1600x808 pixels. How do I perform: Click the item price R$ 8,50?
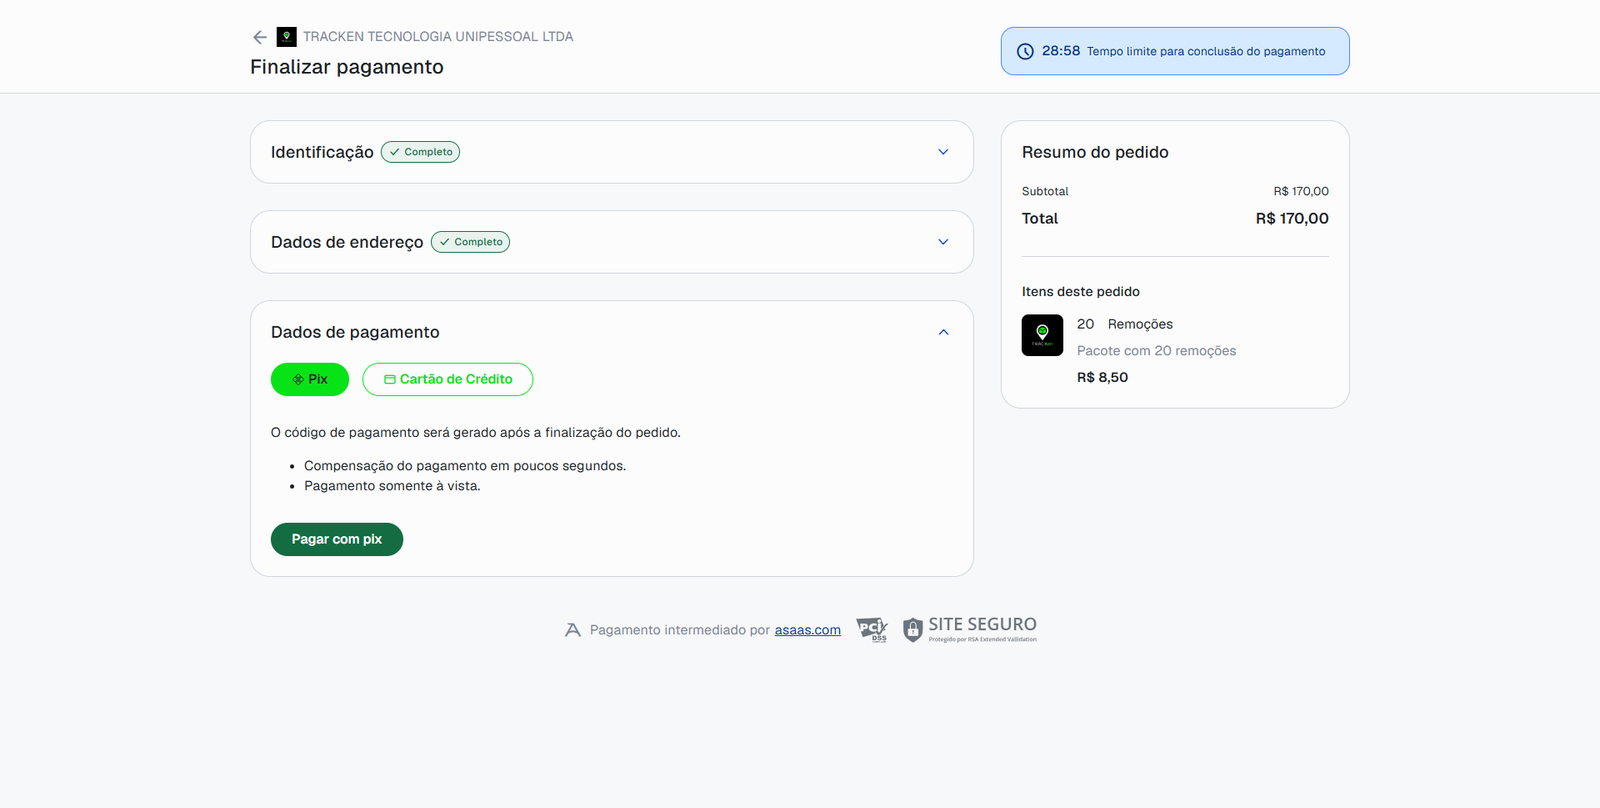[1102, 377]
